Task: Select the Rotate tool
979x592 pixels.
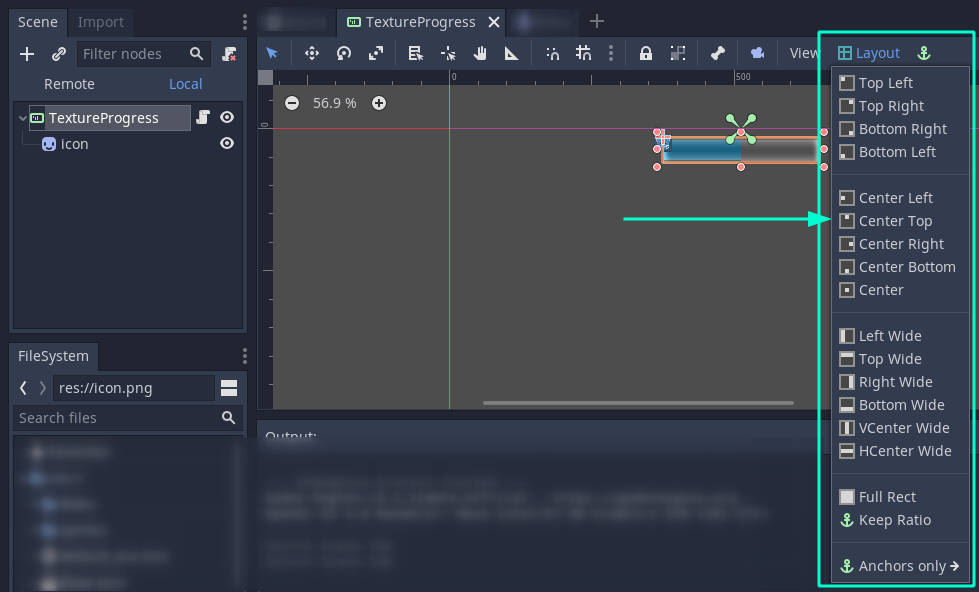Action: 342,53
